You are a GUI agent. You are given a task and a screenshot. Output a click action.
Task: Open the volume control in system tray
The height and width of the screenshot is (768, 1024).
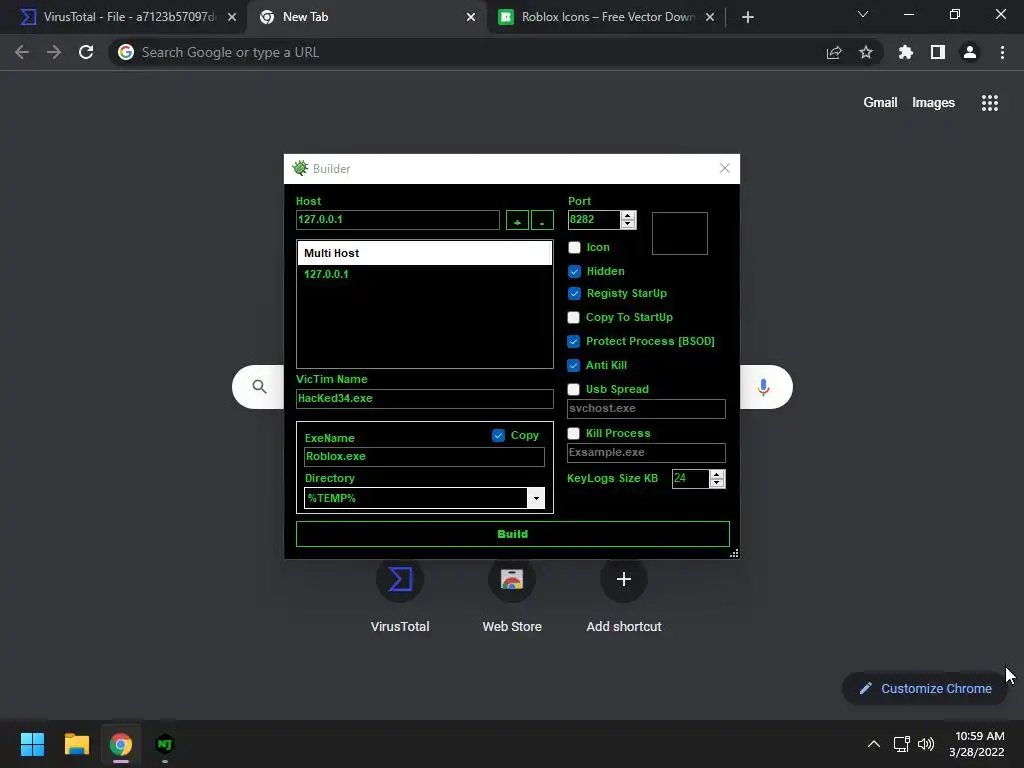pos(926,744)
